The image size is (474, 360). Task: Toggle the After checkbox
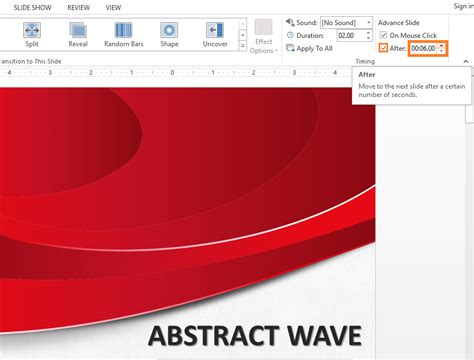383,48
